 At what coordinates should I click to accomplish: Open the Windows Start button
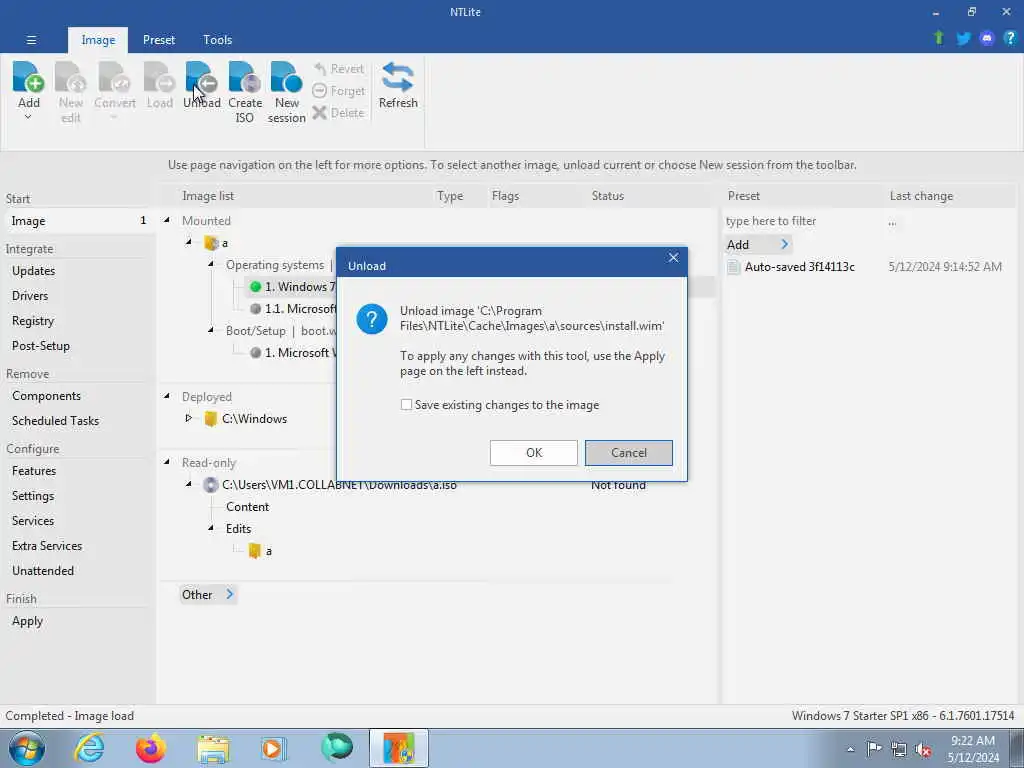pos(27,748)
